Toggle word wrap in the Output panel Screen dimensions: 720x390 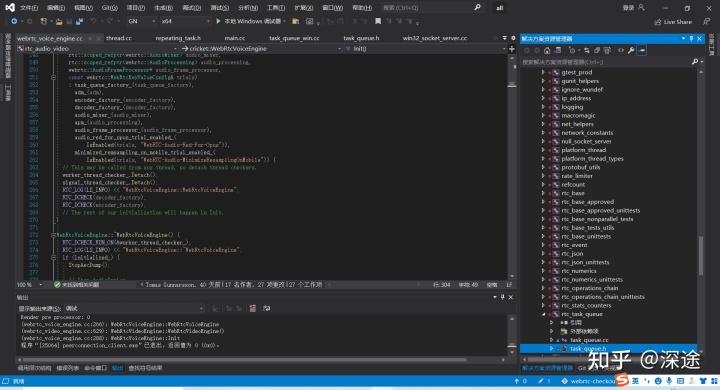[266, 308]
